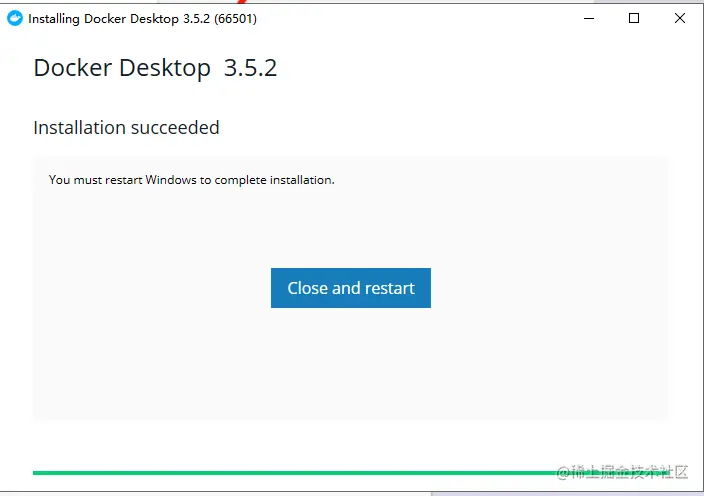Image resolution: width=704 pixels, height=496 pixels.
Task: Click the "You must restart Windows" message
Action: click(192, 180)
